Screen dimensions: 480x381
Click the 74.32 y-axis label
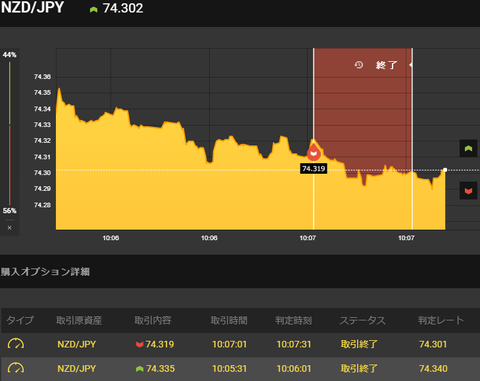point(42,141)
